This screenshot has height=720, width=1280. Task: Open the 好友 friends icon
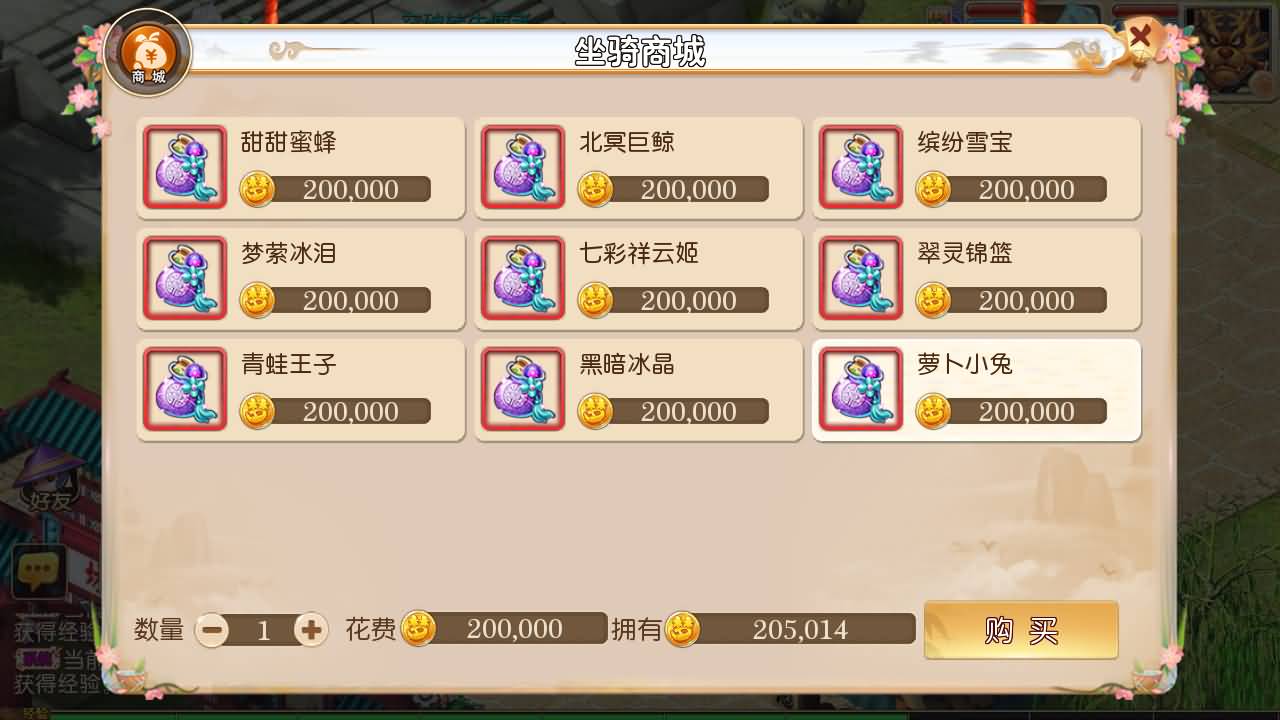coord(49,481)
